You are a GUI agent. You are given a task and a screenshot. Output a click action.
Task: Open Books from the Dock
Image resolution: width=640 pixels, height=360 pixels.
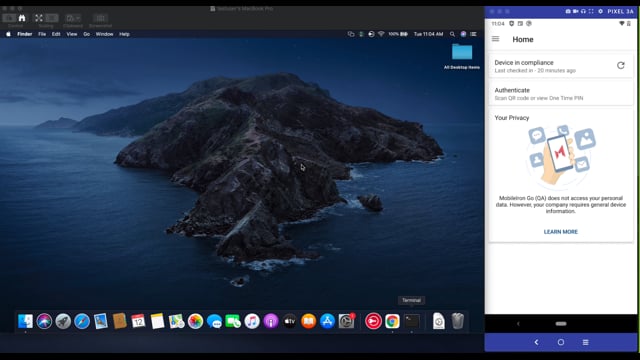click(x=309, y=321)
